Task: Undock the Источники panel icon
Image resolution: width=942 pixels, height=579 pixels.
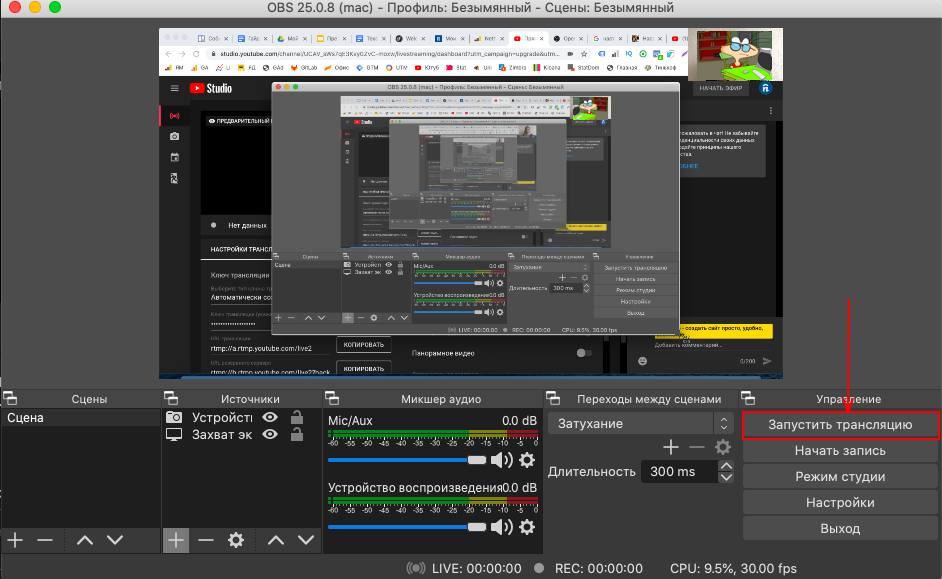Action: [171, 398]
